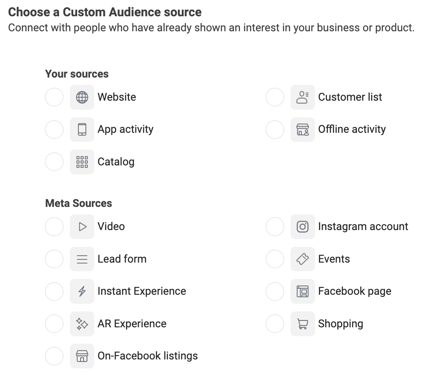The height and width of the screenshot is (383, 444).
Task: Click the phone icon for App activity
Action: (82, 129)
